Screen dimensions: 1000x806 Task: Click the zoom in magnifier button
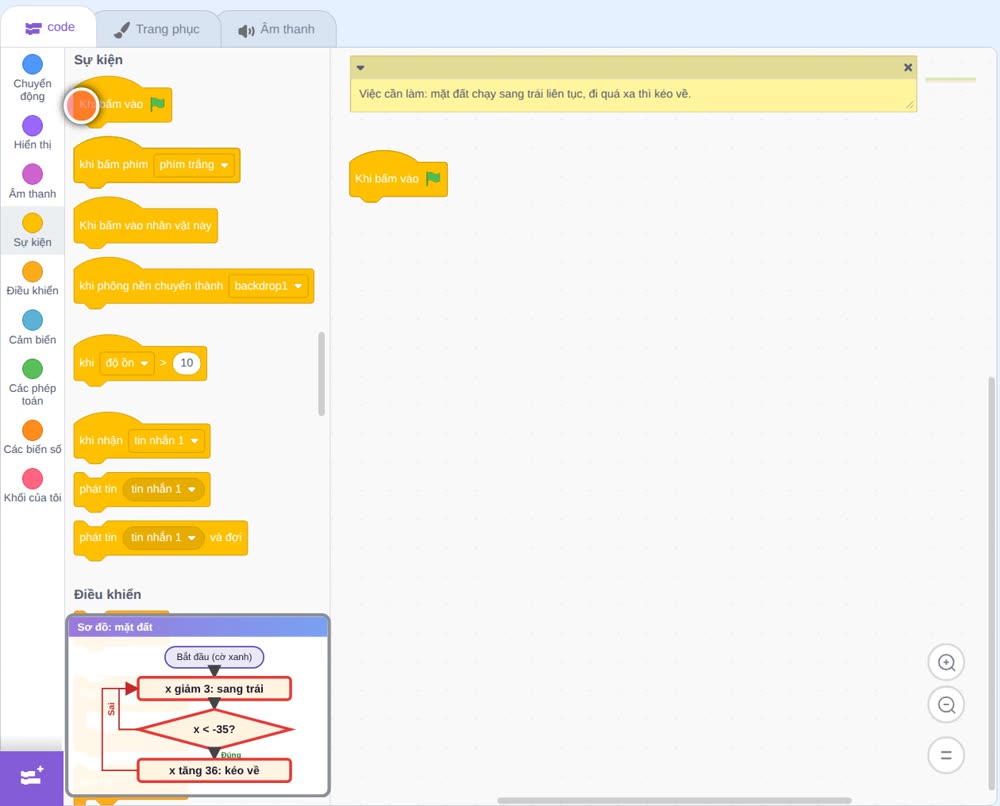(946, 663)
